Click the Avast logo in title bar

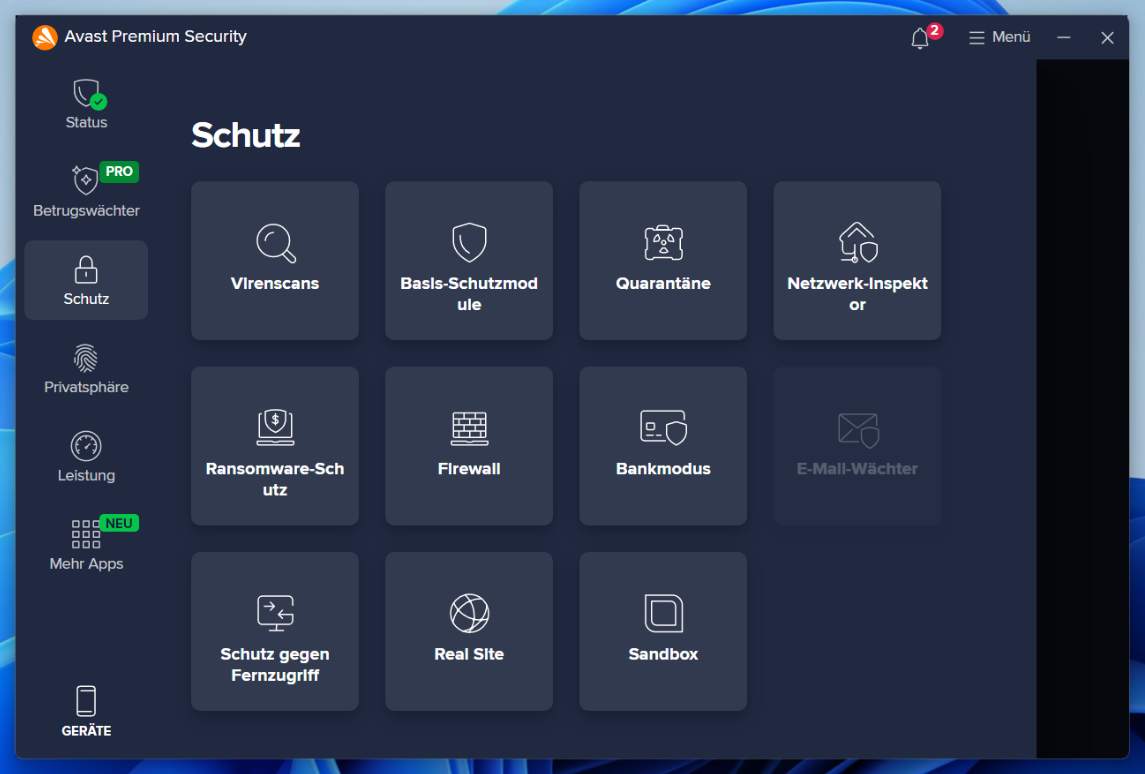45,37
